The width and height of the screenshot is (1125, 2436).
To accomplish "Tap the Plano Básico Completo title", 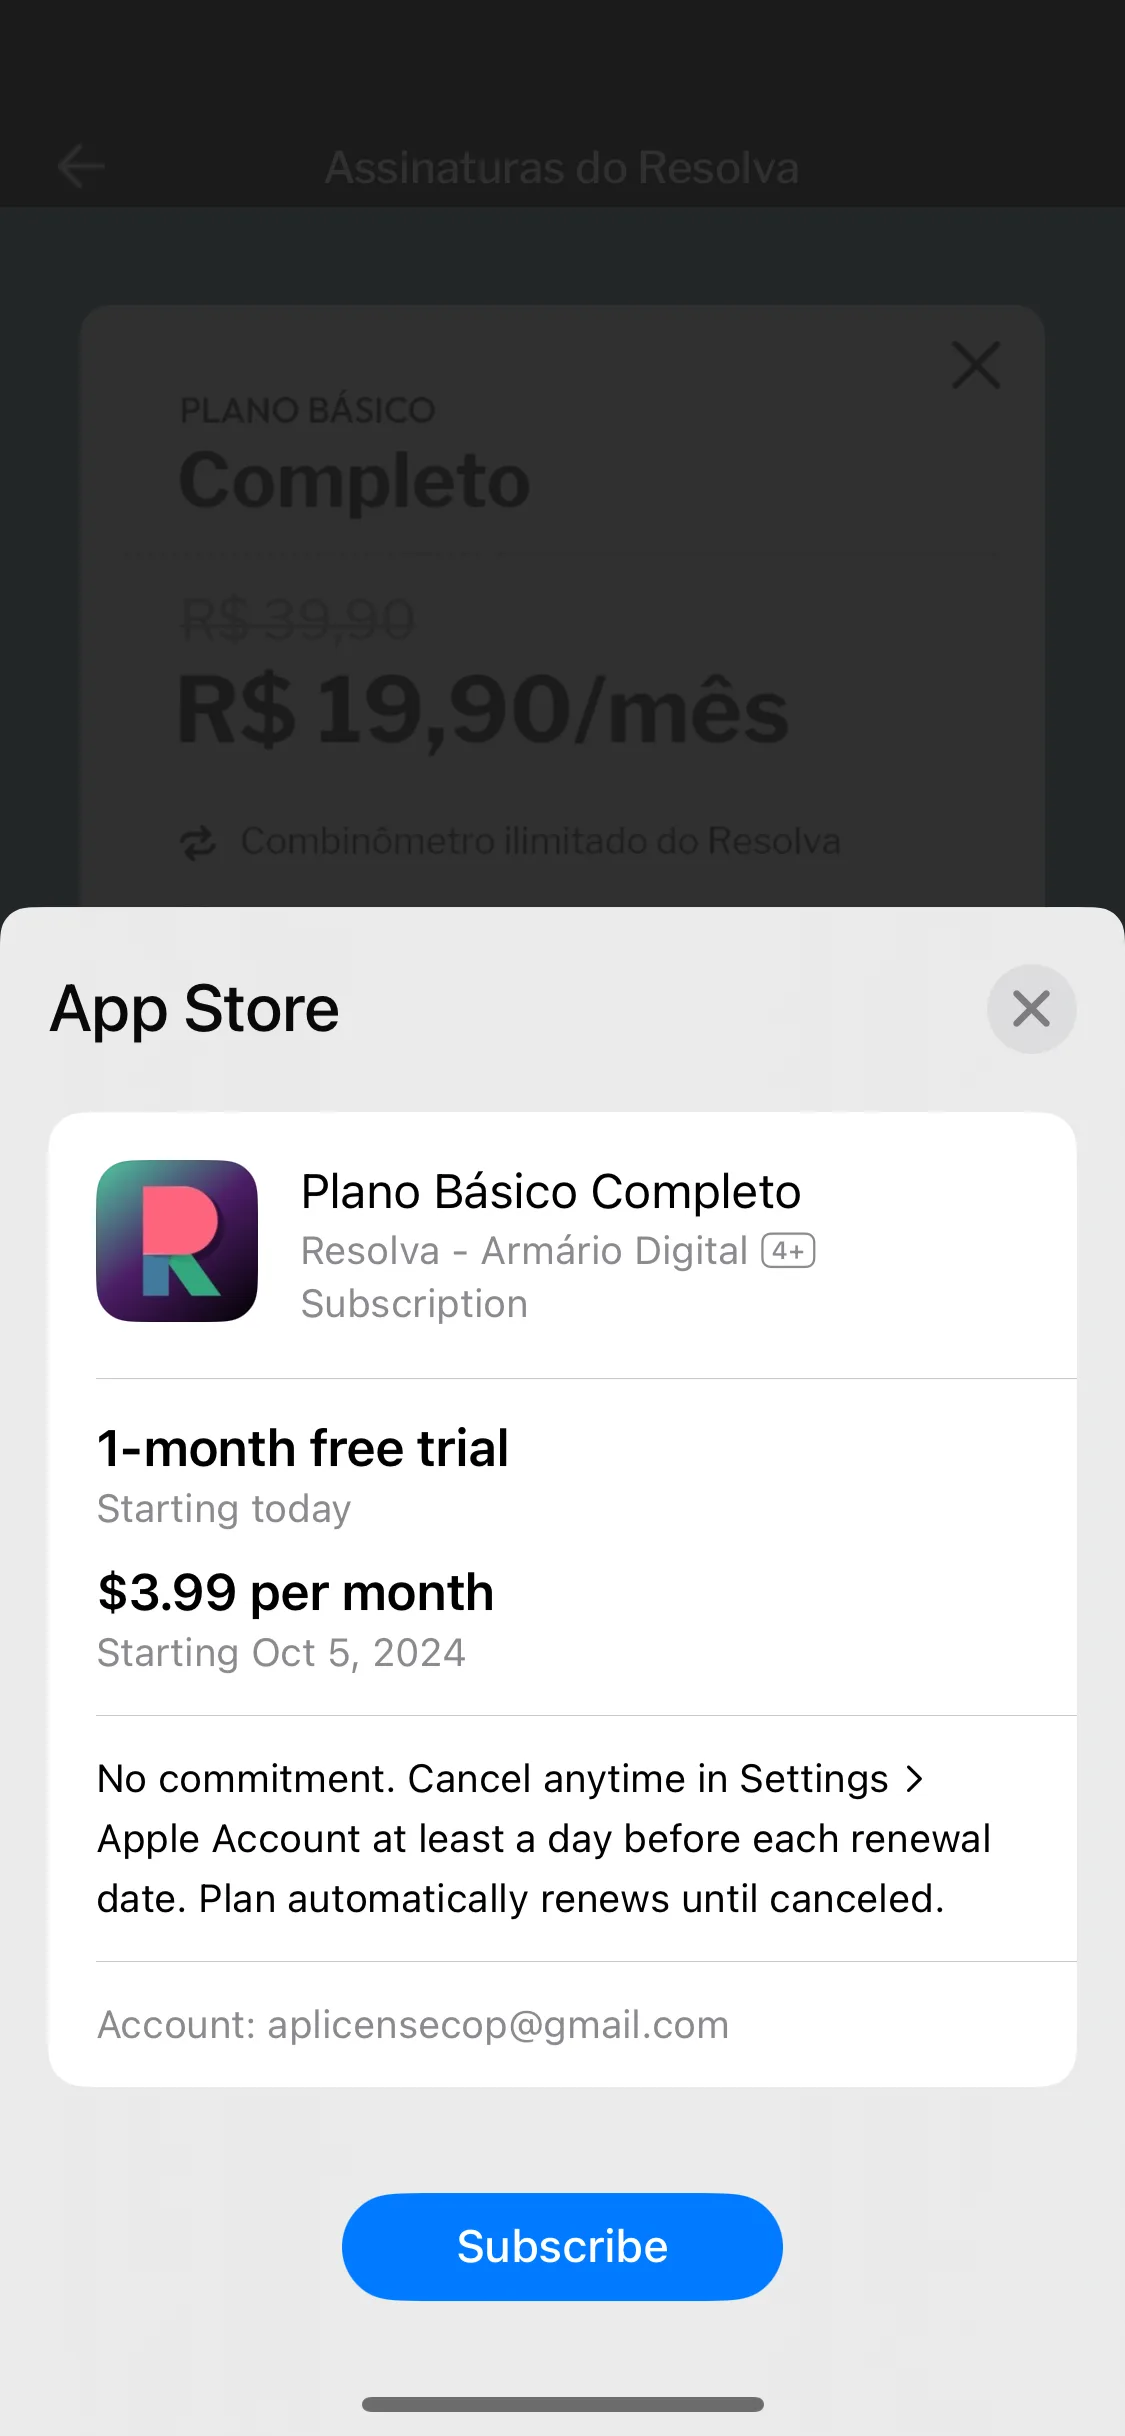I will click(551, 1191).
